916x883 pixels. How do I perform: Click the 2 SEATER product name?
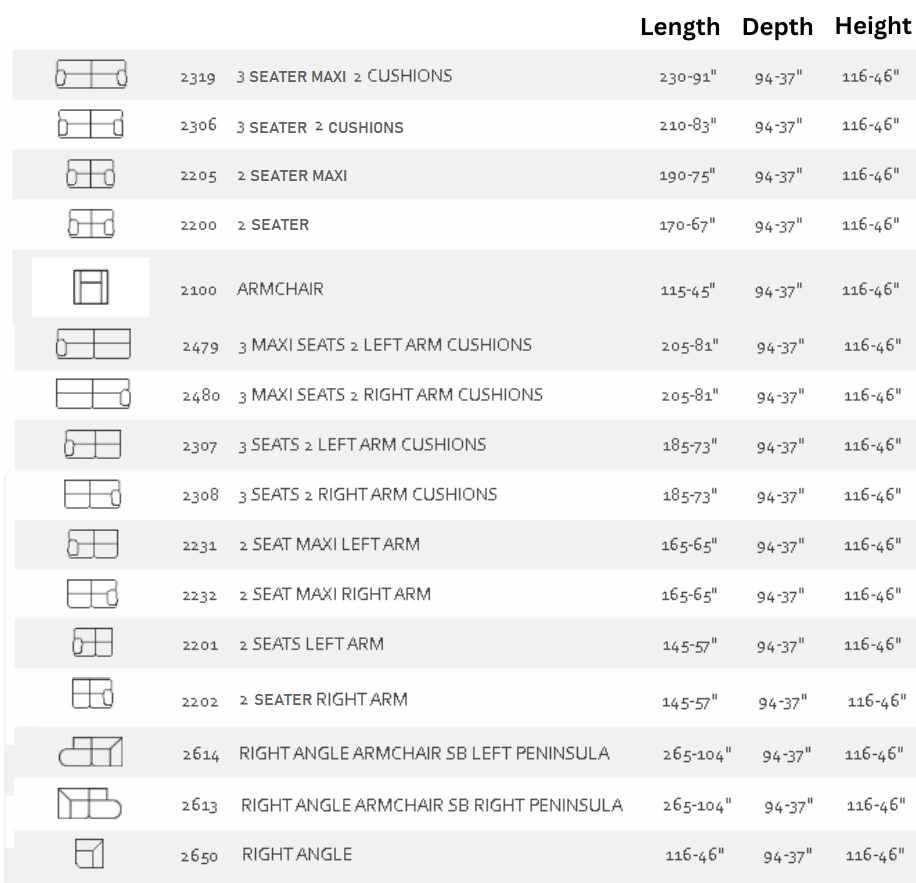click(x=273, y=225)
